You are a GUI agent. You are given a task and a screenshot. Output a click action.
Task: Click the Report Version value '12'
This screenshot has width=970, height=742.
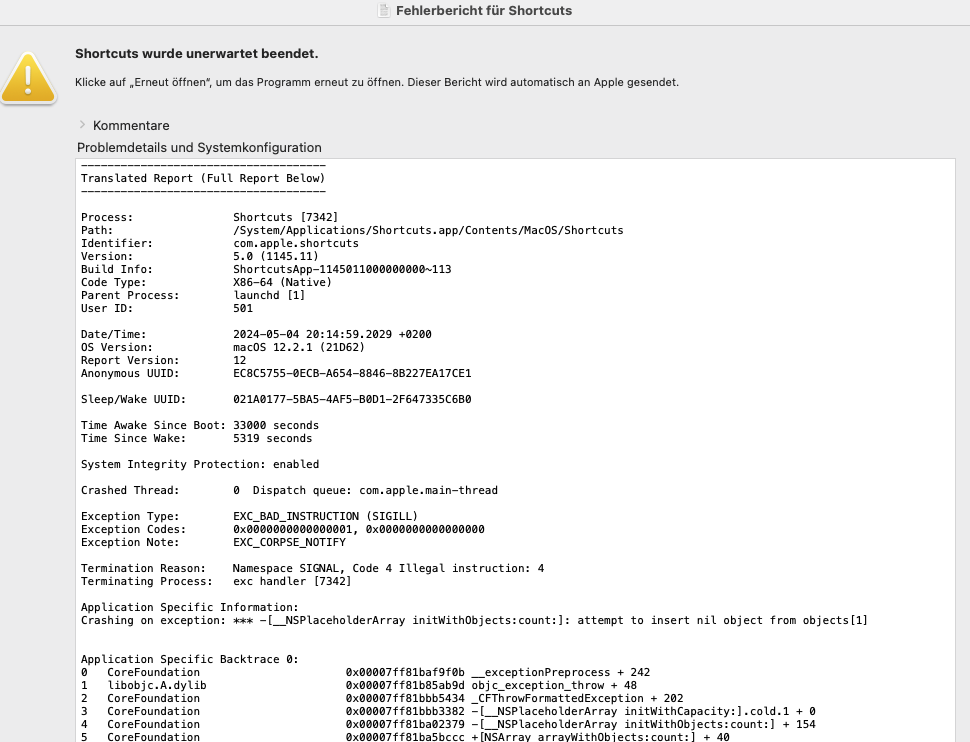[239, 360]
